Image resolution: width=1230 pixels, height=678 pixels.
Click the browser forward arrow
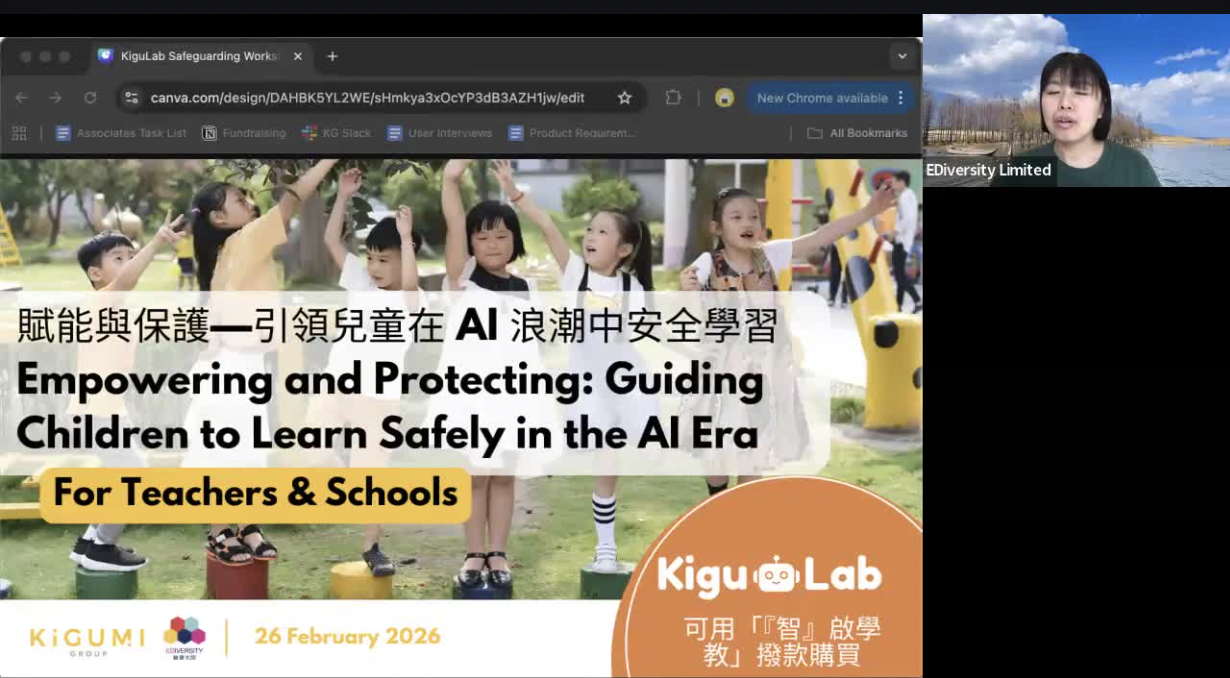click(x=55, y=97)
